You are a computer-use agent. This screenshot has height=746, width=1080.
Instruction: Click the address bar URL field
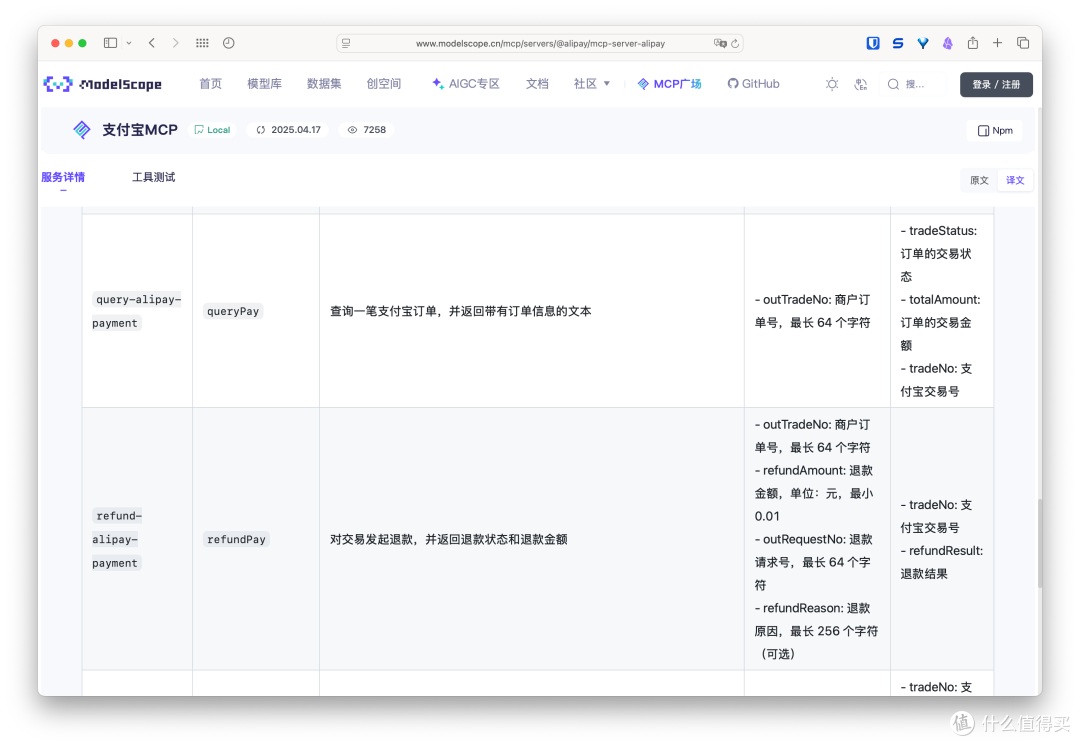[x=539, y=43]
